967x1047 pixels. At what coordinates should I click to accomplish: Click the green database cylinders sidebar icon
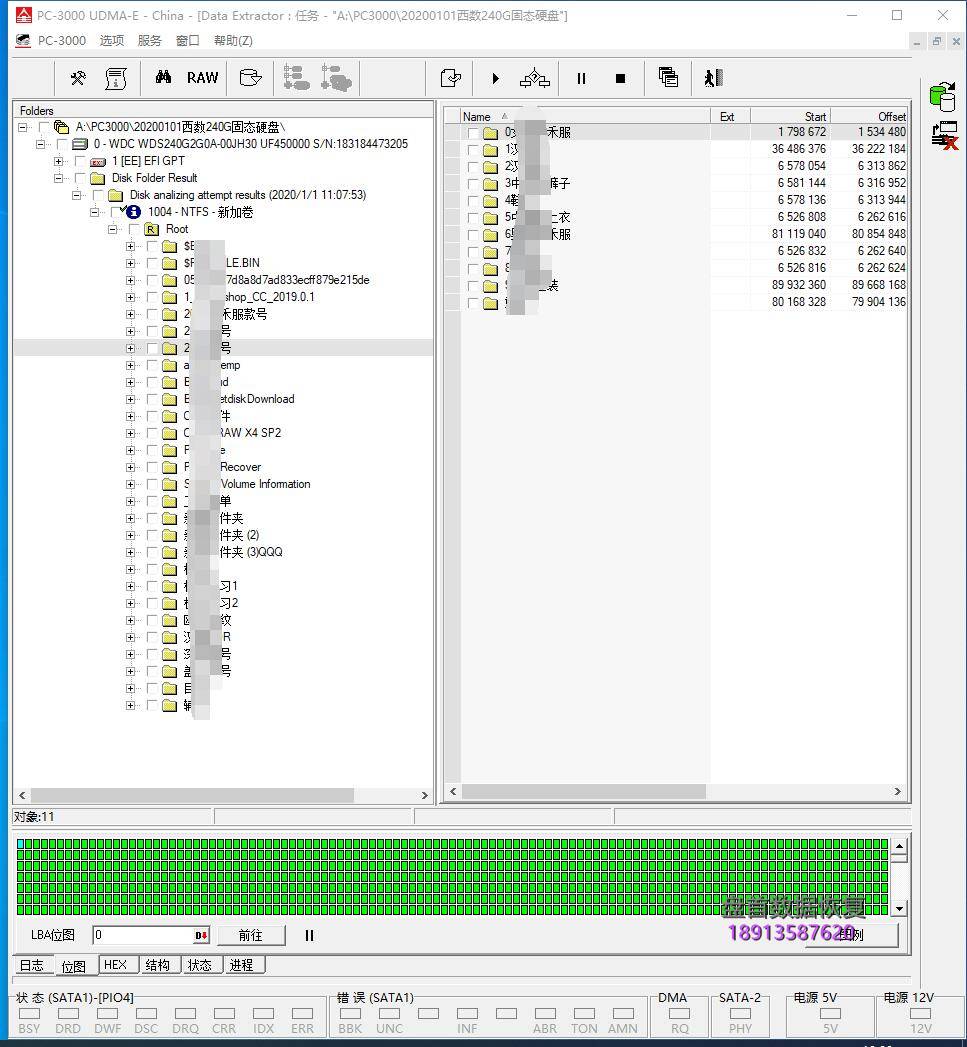pyautogui.click(x=943, y=96)
